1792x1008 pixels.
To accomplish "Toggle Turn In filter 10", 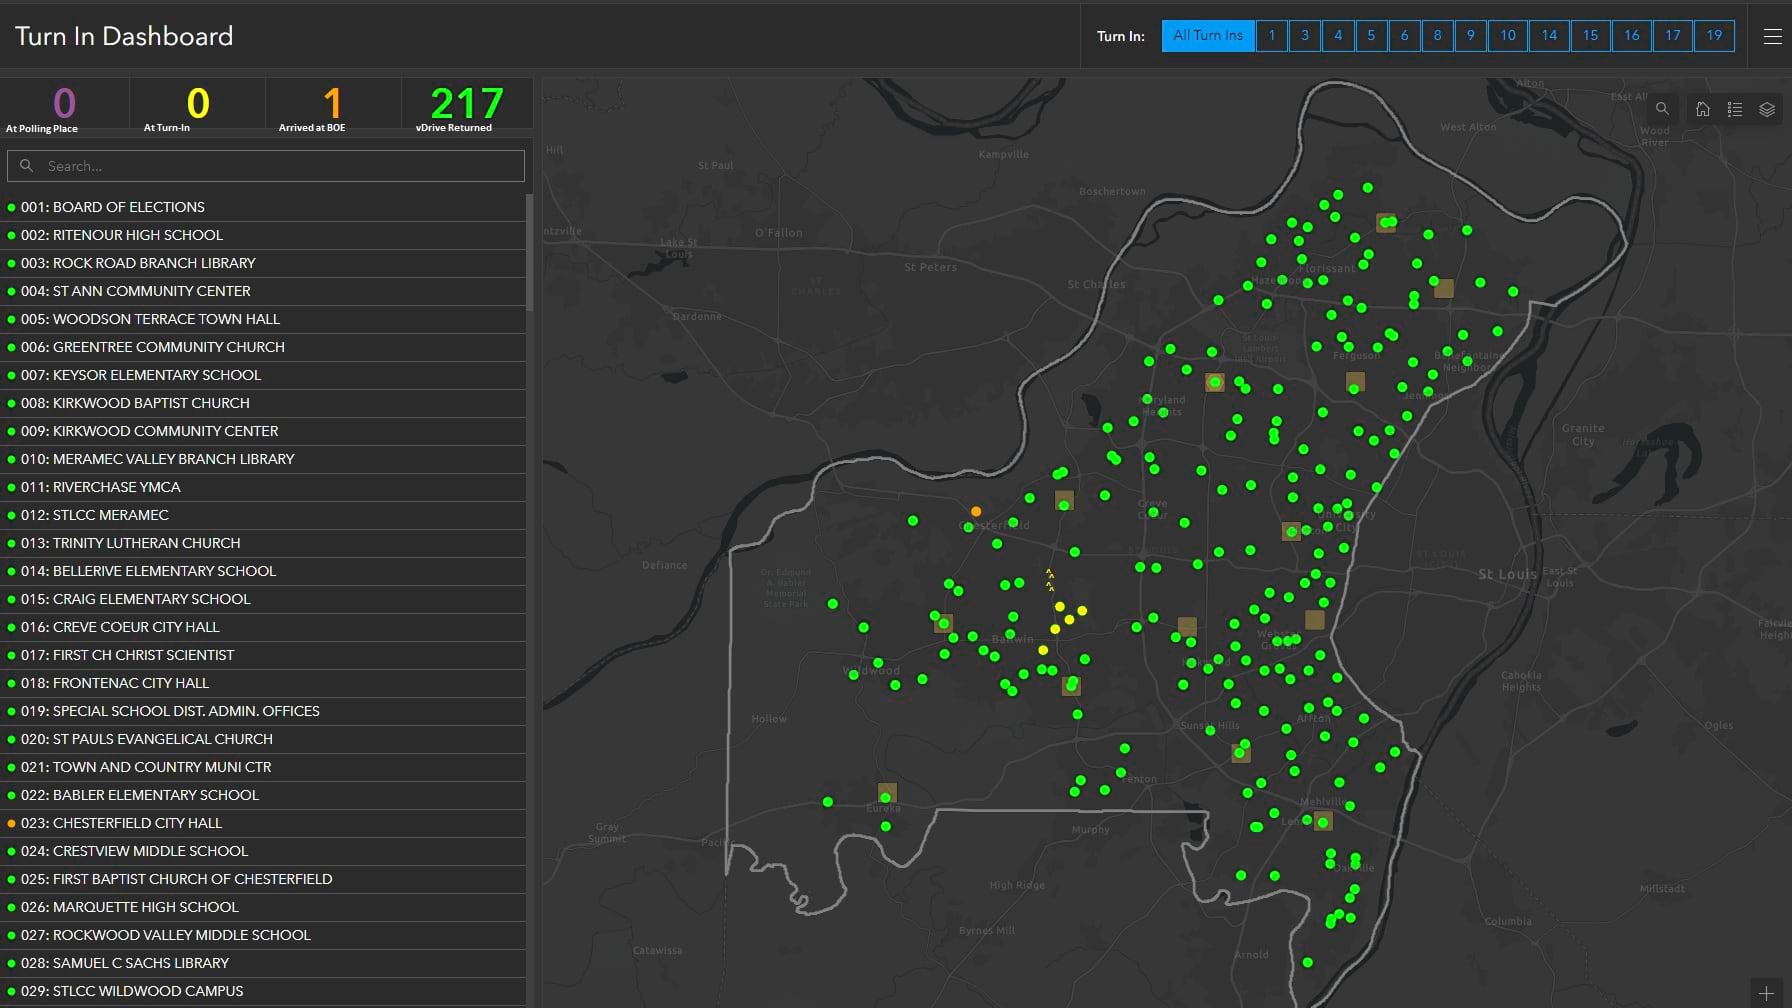I will click(x=1508, y=36).
